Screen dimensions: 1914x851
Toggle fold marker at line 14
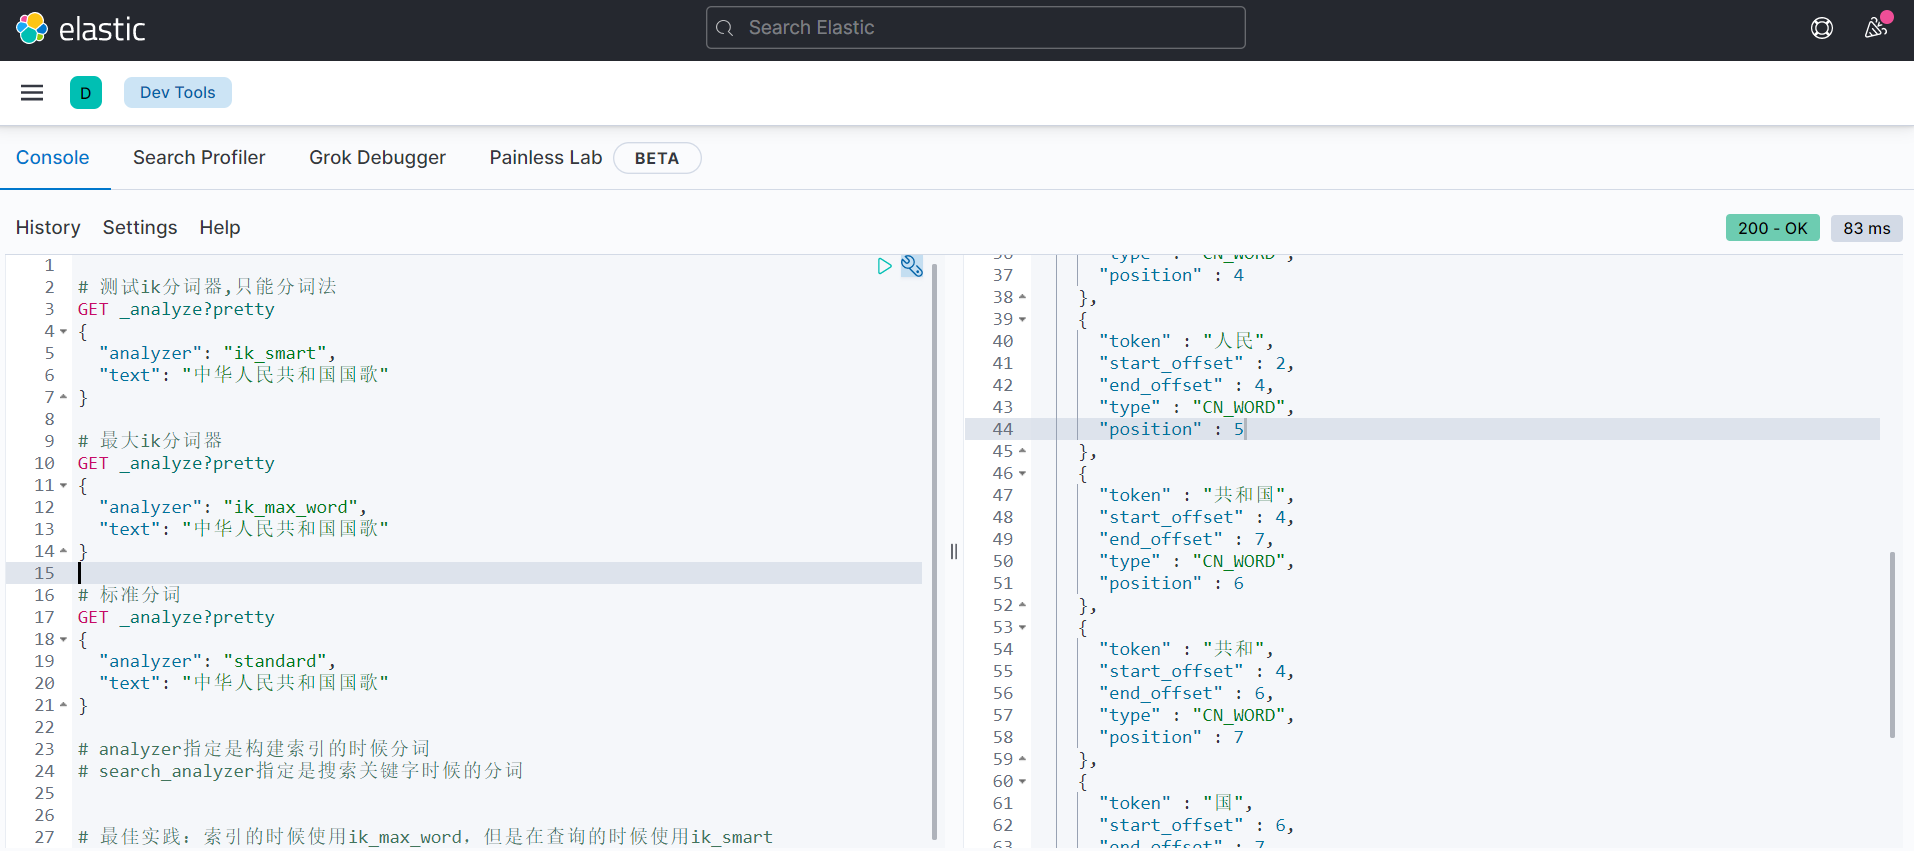64,552
